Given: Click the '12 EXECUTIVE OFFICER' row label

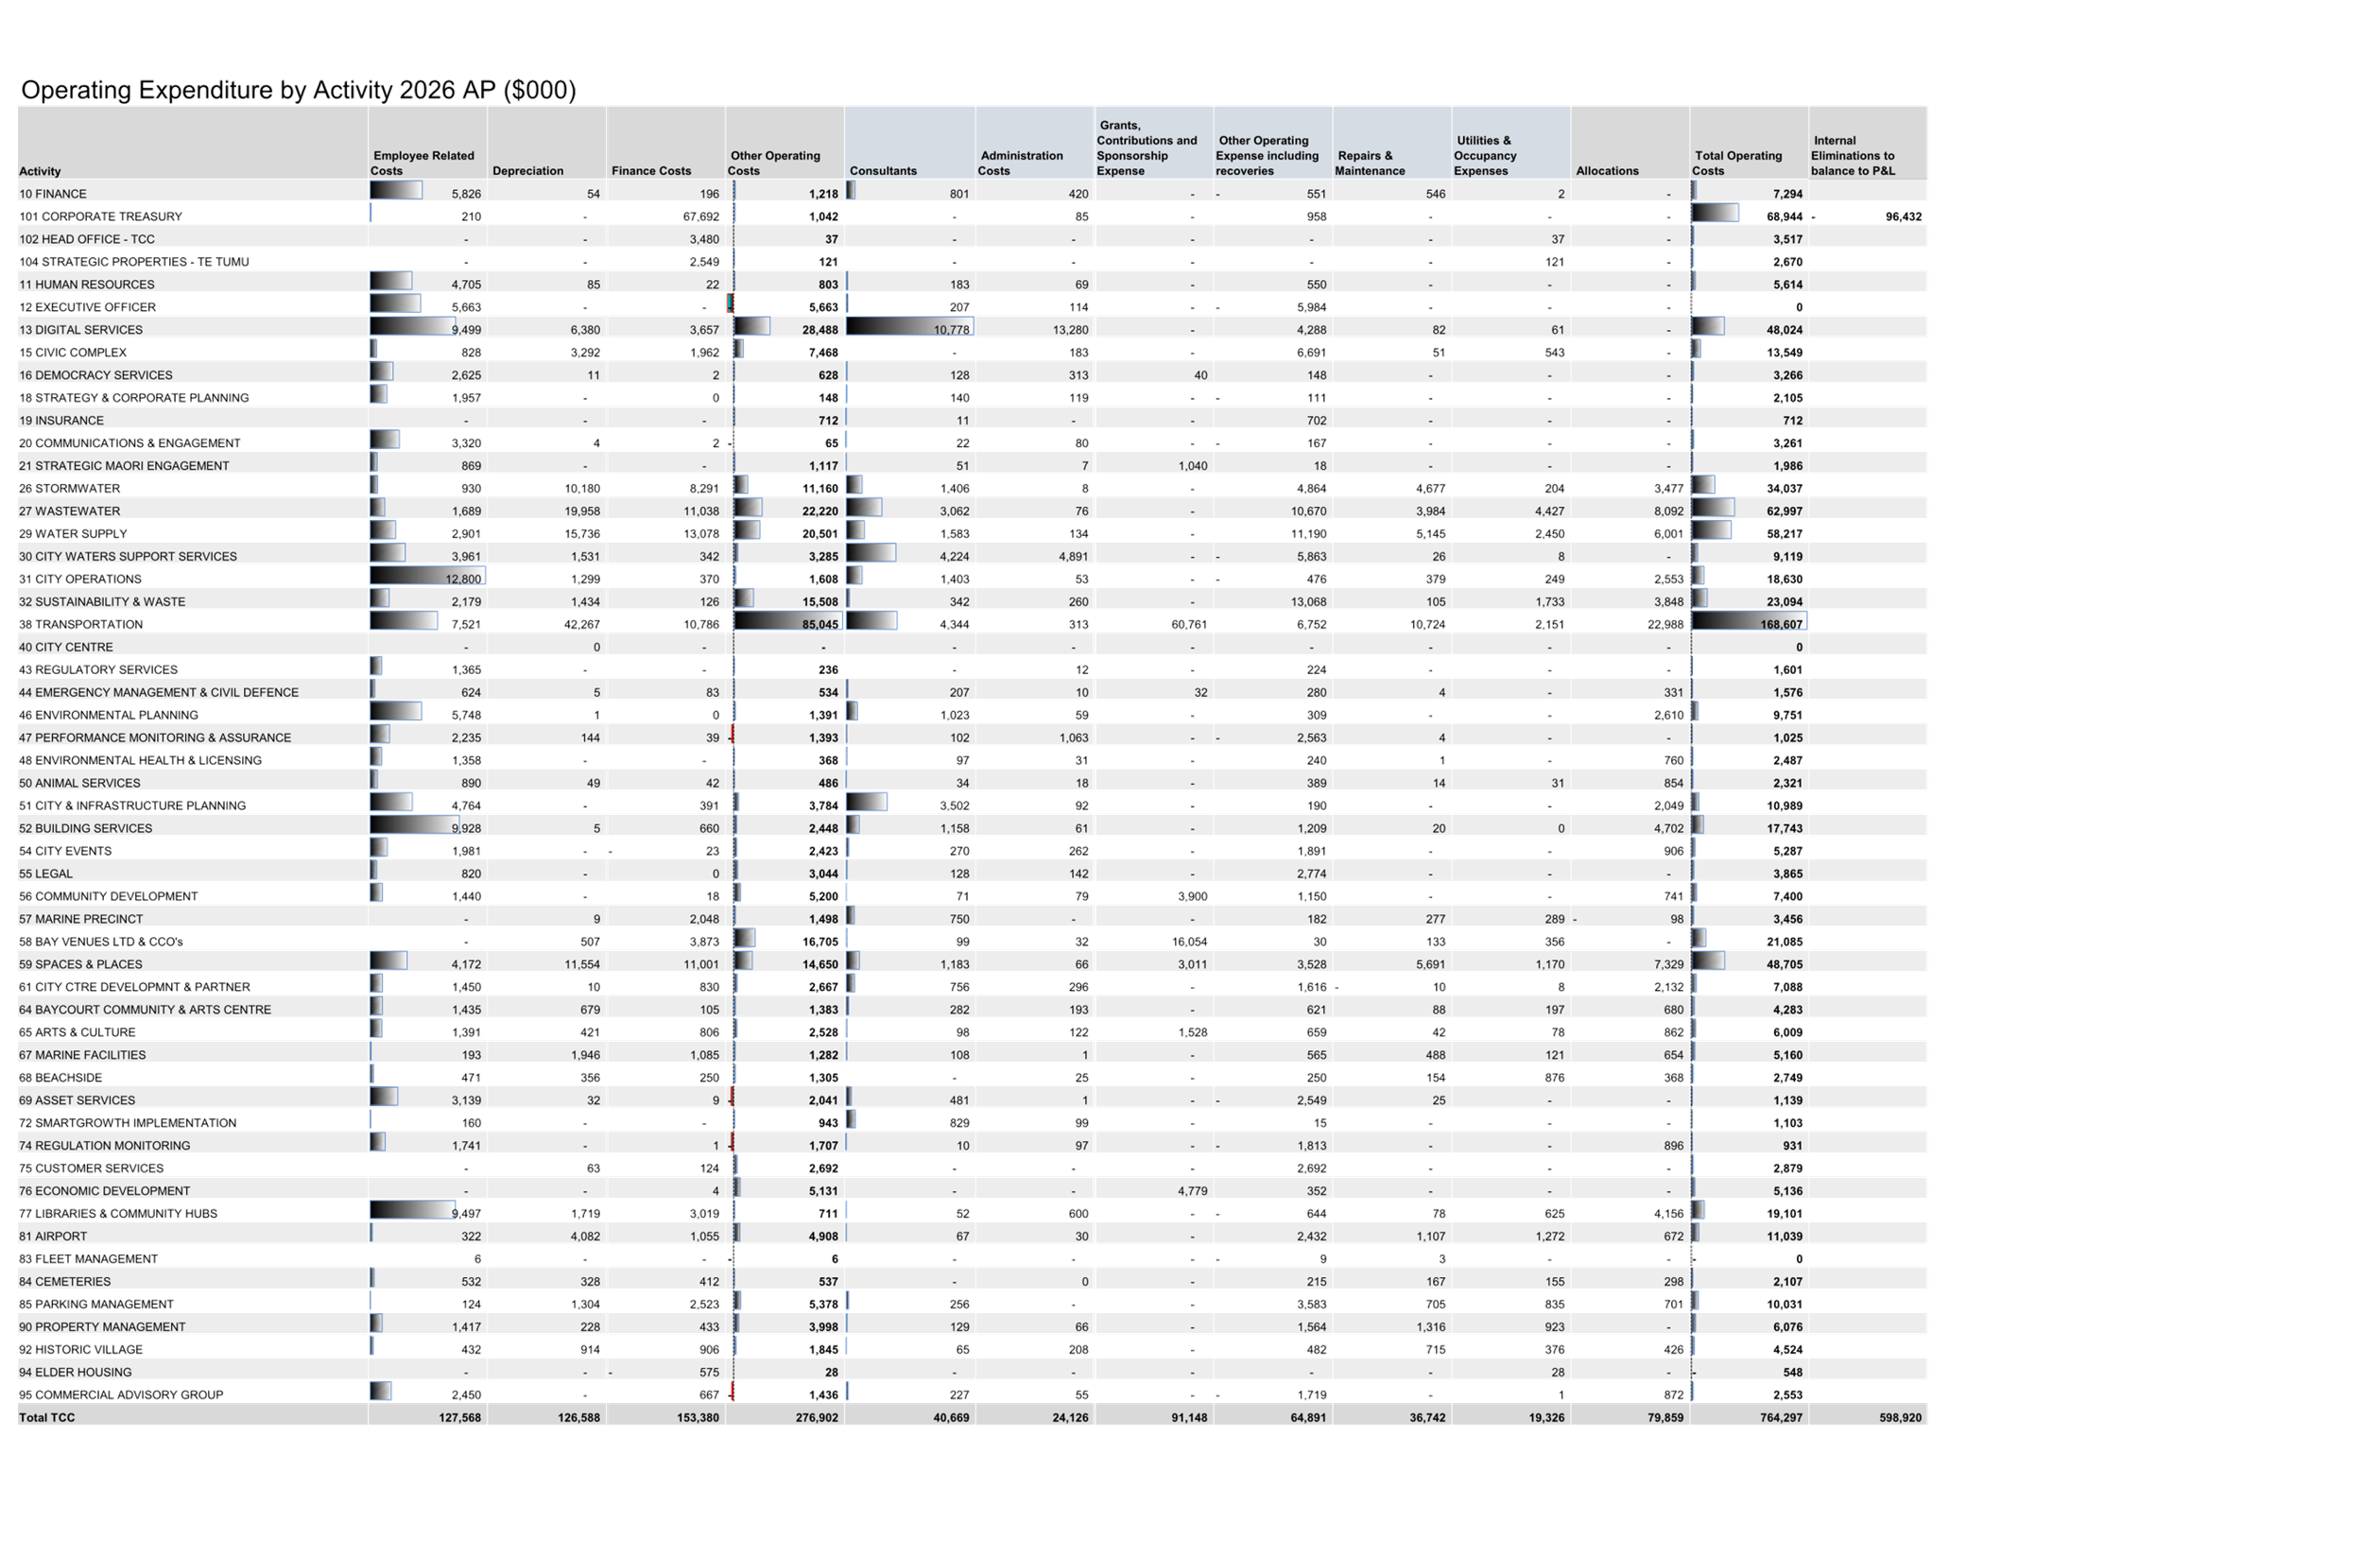Looking at the screenshot, I should [x=88, y=307].
